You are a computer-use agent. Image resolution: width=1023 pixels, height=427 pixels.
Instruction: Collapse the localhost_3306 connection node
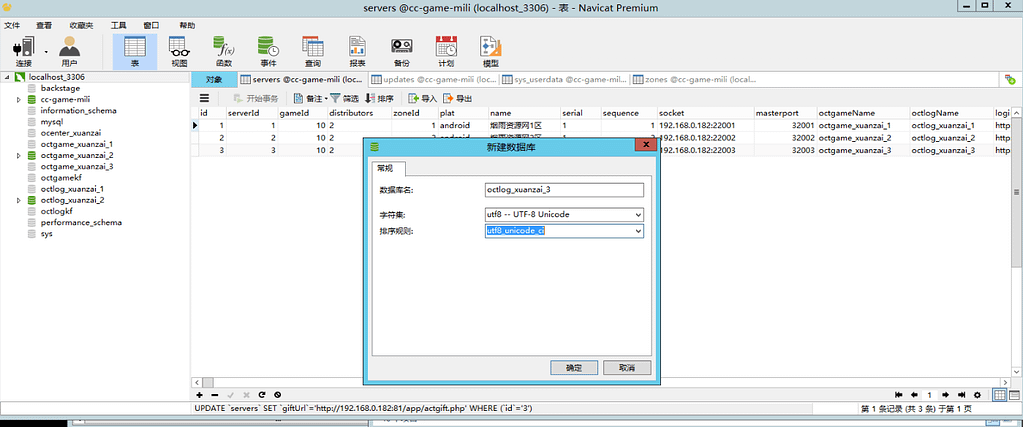pos(7,77)
